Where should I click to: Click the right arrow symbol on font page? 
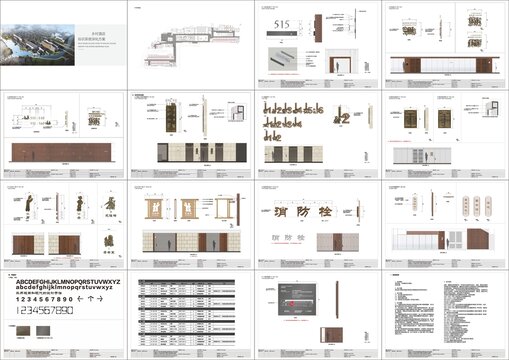coord(100,299)
